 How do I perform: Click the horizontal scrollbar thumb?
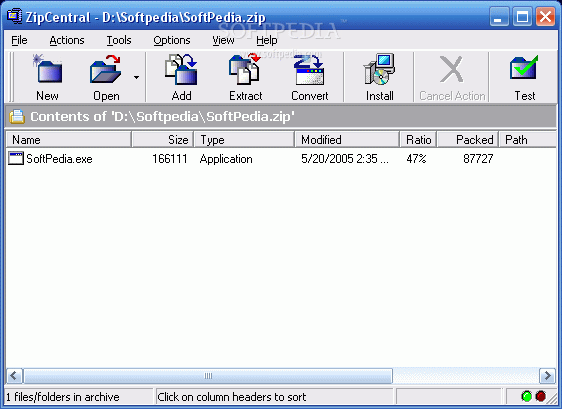click(208, 376)
